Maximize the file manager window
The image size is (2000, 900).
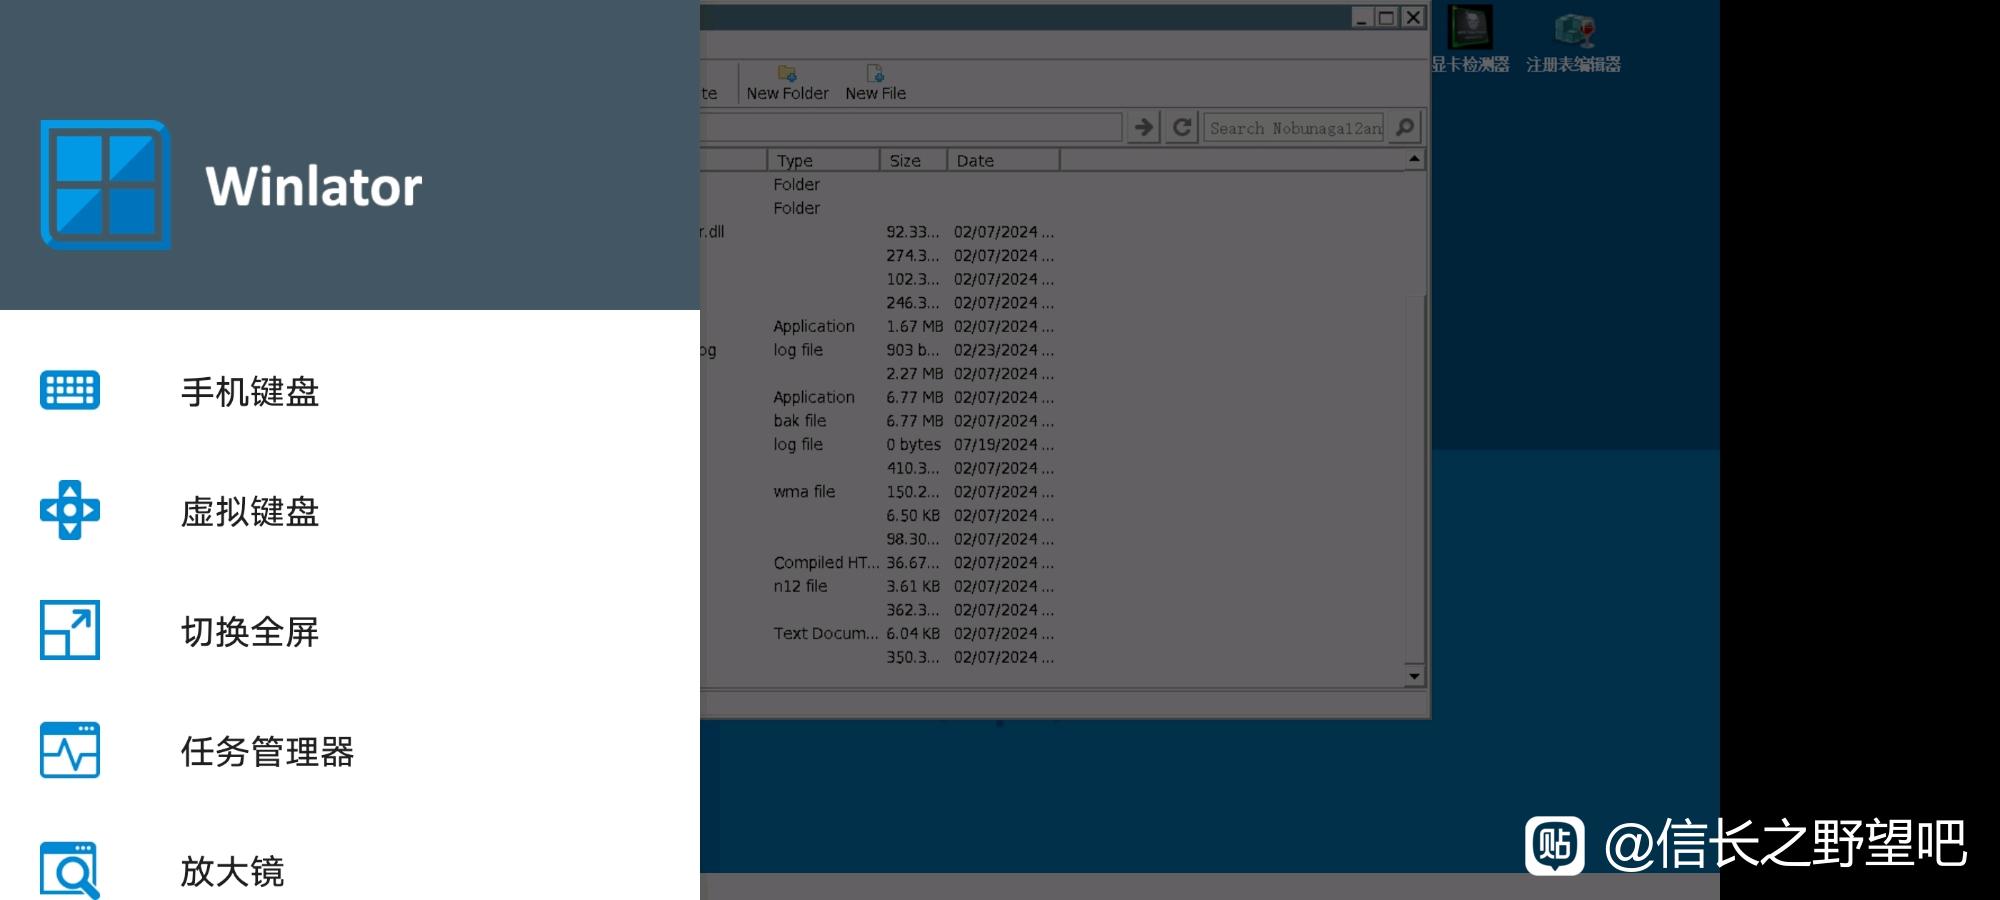1387,17
